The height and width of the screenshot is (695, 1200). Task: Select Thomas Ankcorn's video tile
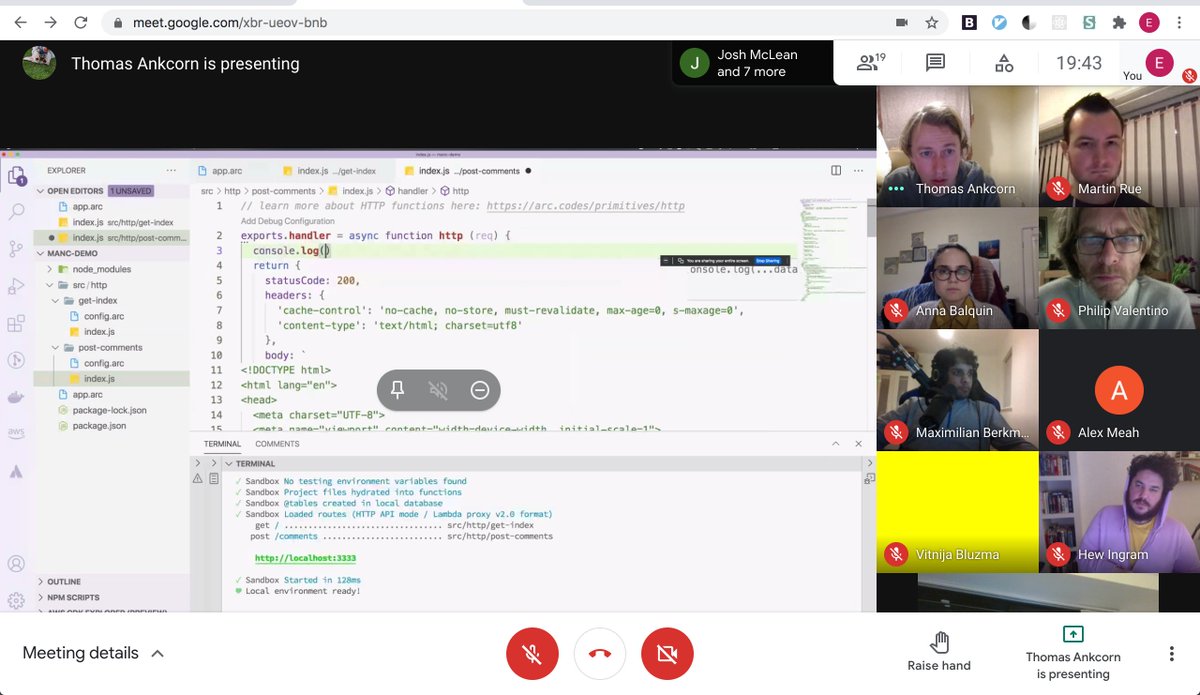click(957, 146)
